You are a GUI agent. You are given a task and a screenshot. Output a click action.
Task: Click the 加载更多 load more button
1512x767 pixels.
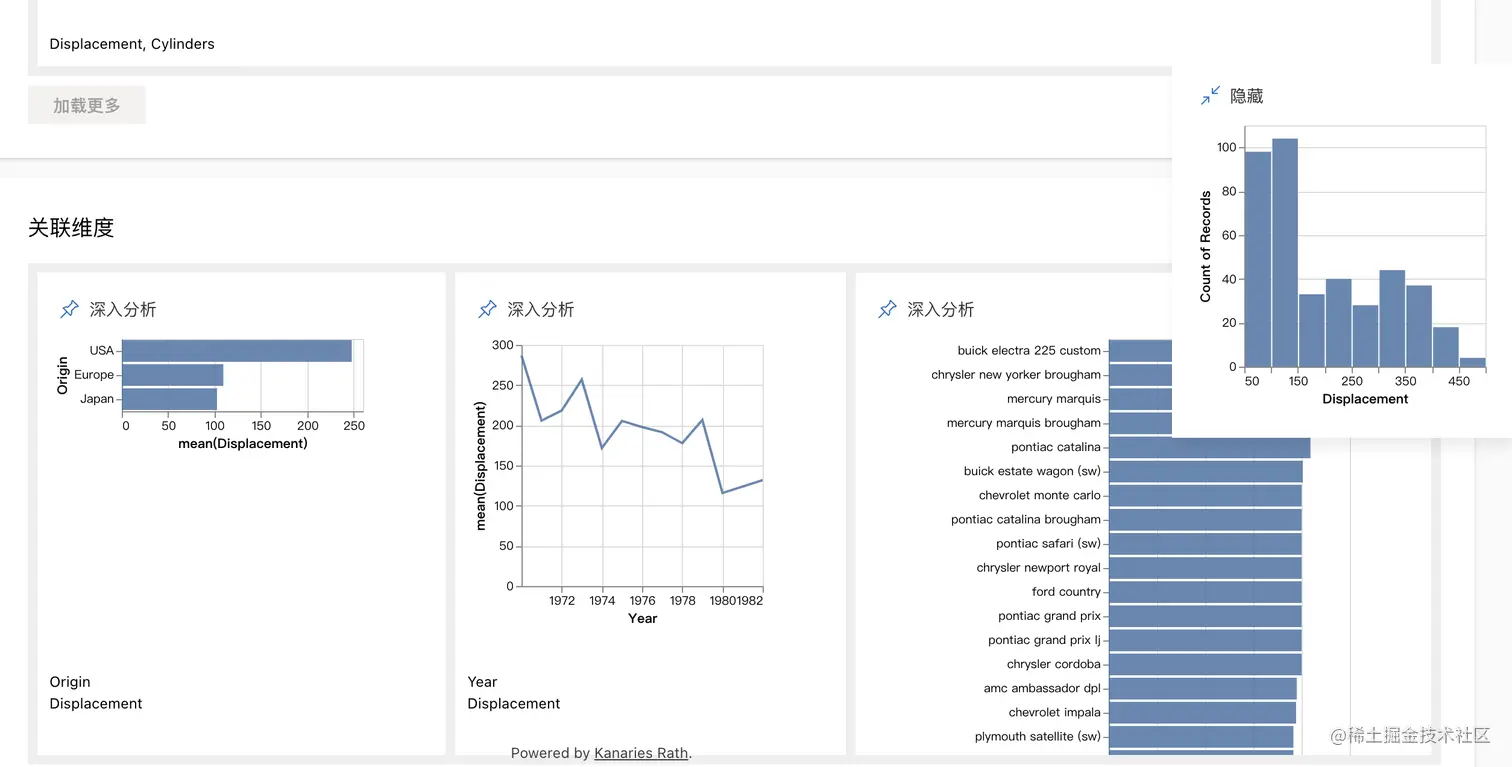[86, 104]
